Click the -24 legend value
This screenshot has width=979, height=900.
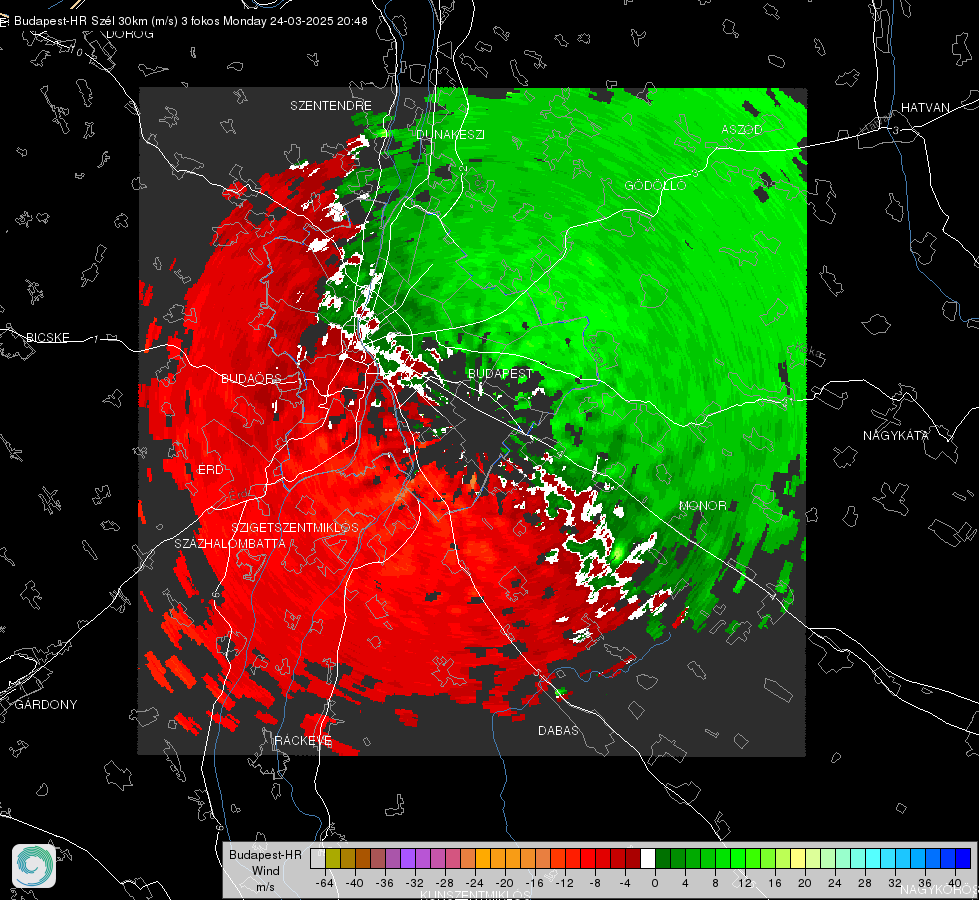[475, 883]
